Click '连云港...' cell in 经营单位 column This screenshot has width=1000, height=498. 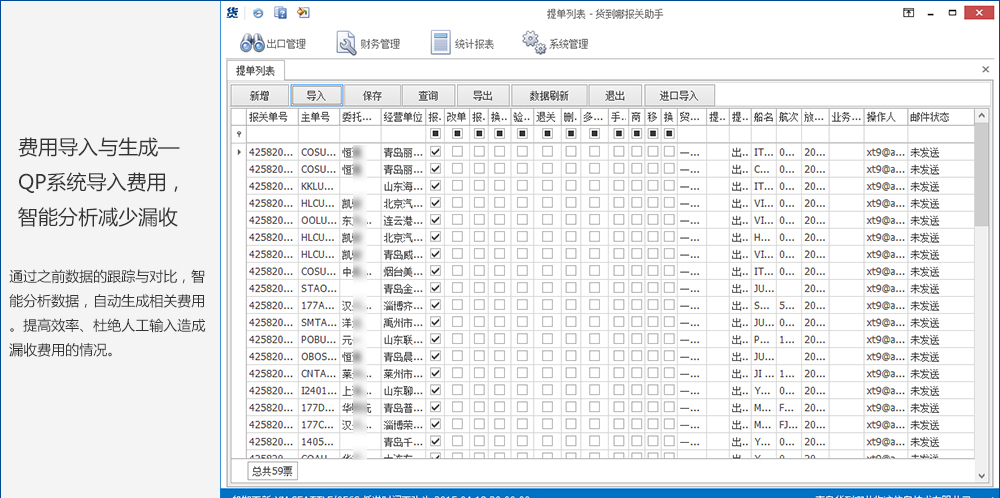pyautogui.click(x=403, y=220)
